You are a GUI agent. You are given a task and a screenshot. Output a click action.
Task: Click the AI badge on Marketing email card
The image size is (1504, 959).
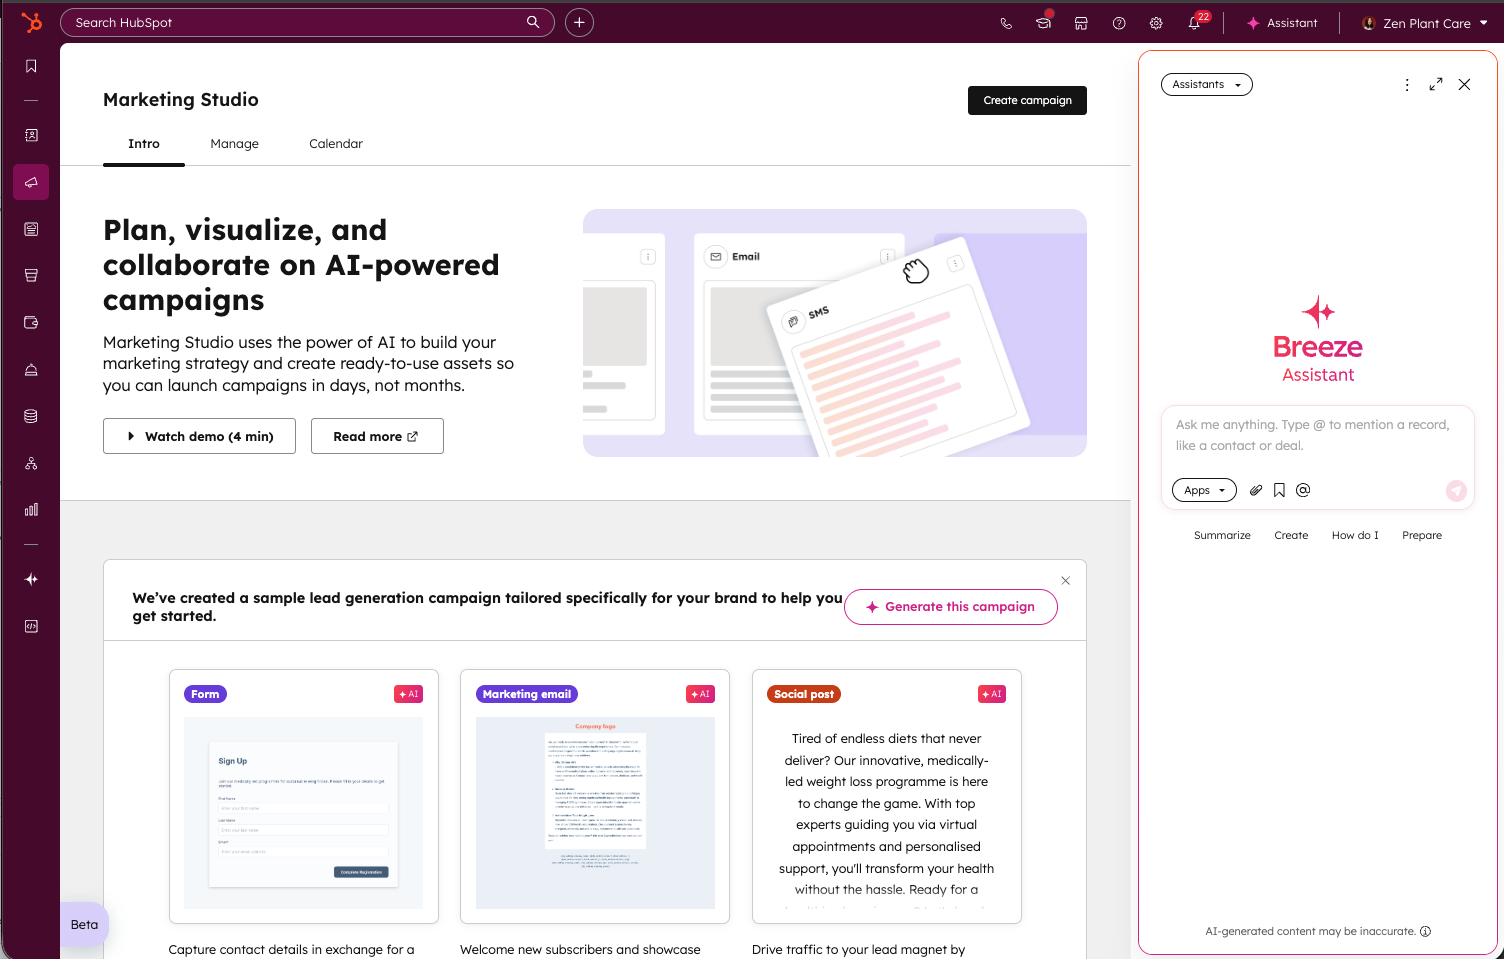click(700, 694)
